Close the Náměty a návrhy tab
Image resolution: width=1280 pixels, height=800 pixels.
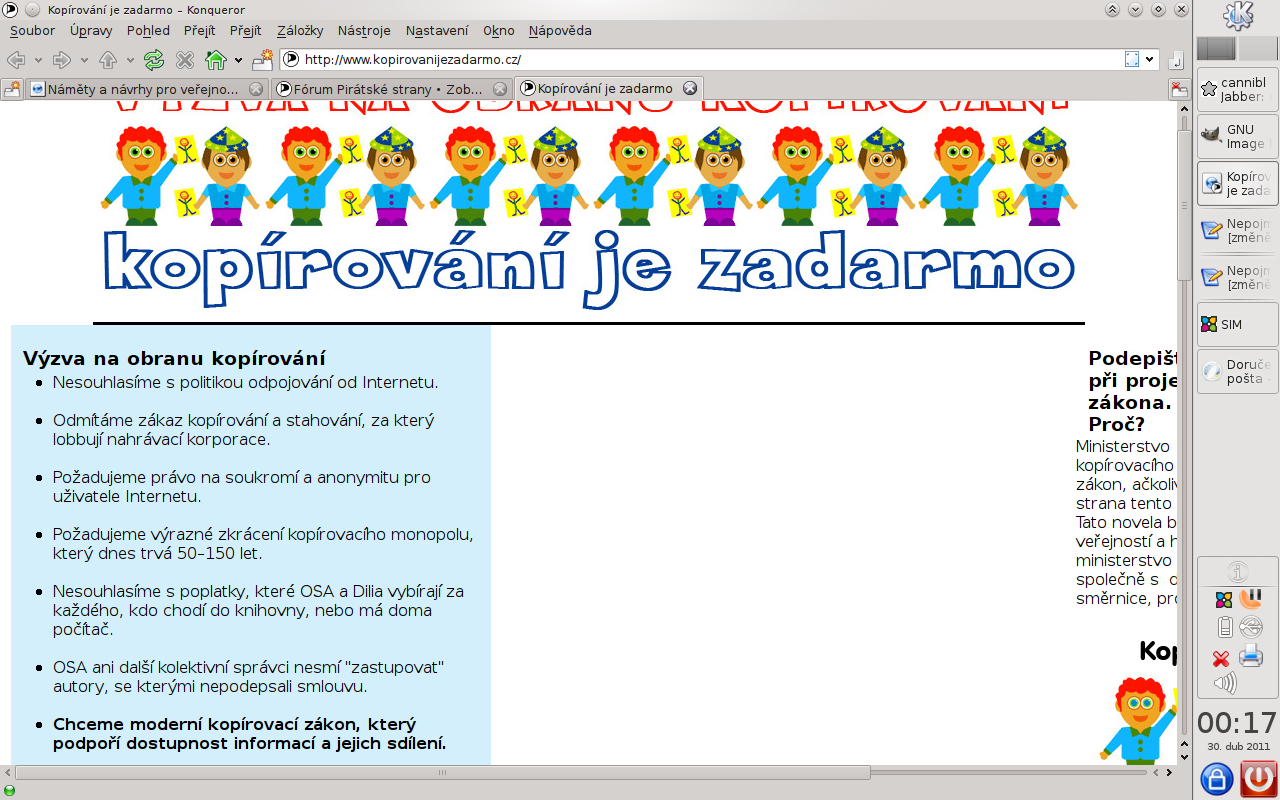click(x=256, y=89)
